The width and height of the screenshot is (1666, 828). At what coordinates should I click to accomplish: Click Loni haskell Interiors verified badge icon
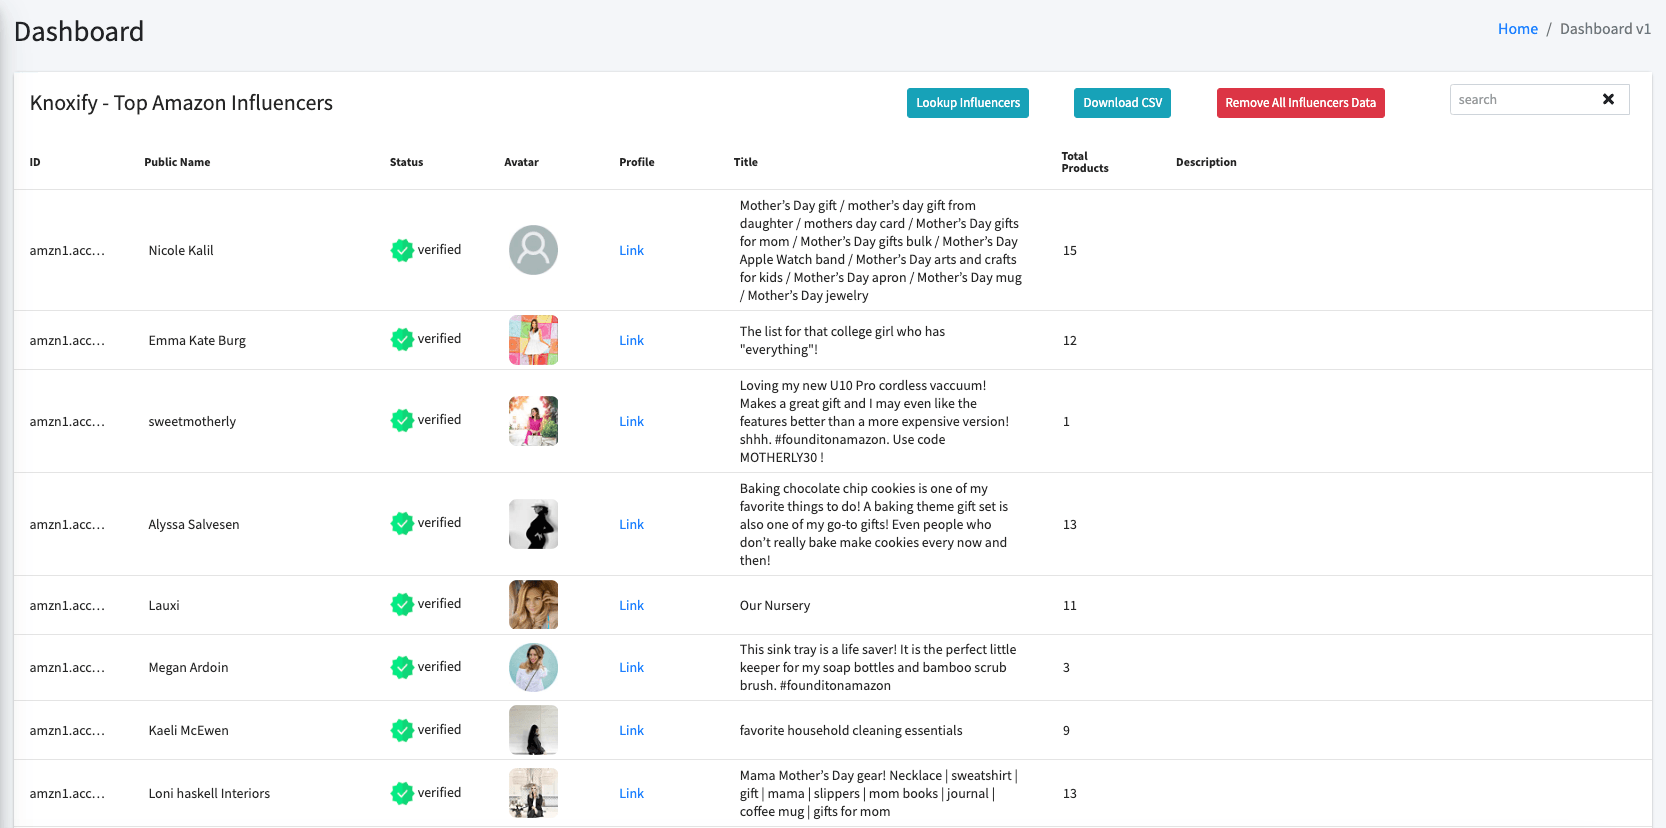[x=402, y=793]
